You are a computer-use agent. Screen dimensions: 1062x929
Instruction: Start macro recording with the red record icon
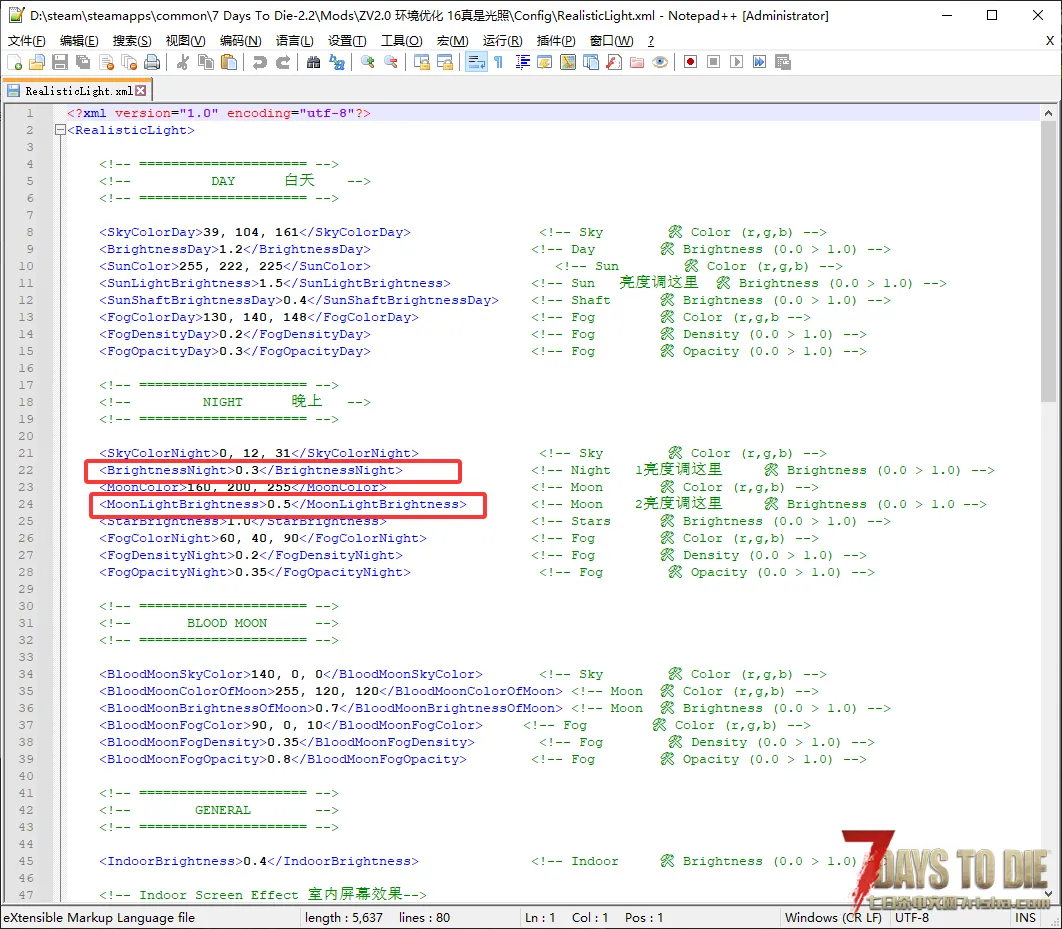pyautogui.click(x=690, y=62)
